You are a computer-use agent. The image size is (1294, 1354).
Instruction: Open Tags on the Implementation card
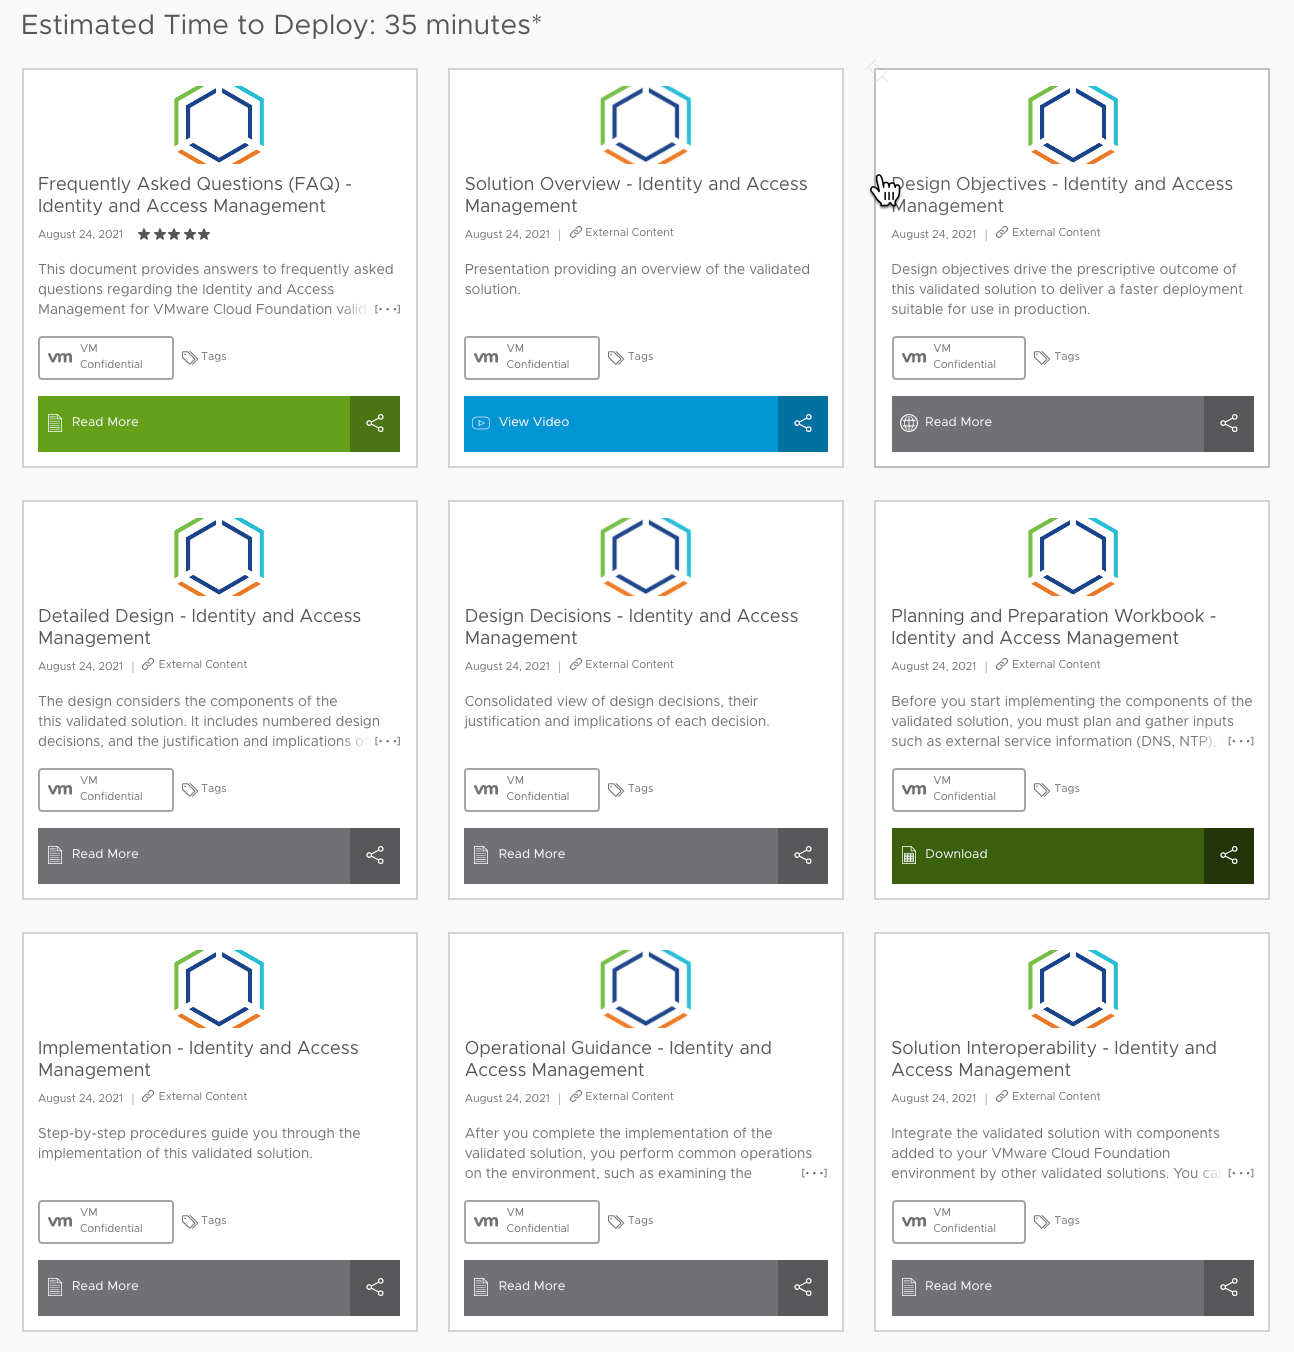(x=204, y=1220)
